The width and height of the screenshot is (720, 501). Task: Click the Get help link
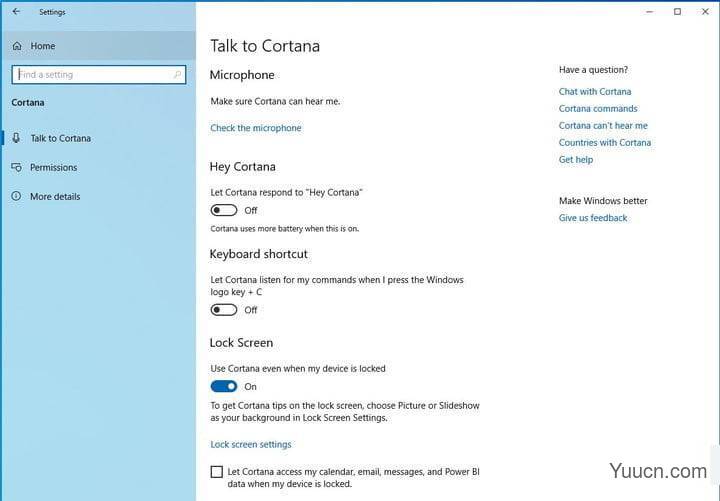point(576,160)
